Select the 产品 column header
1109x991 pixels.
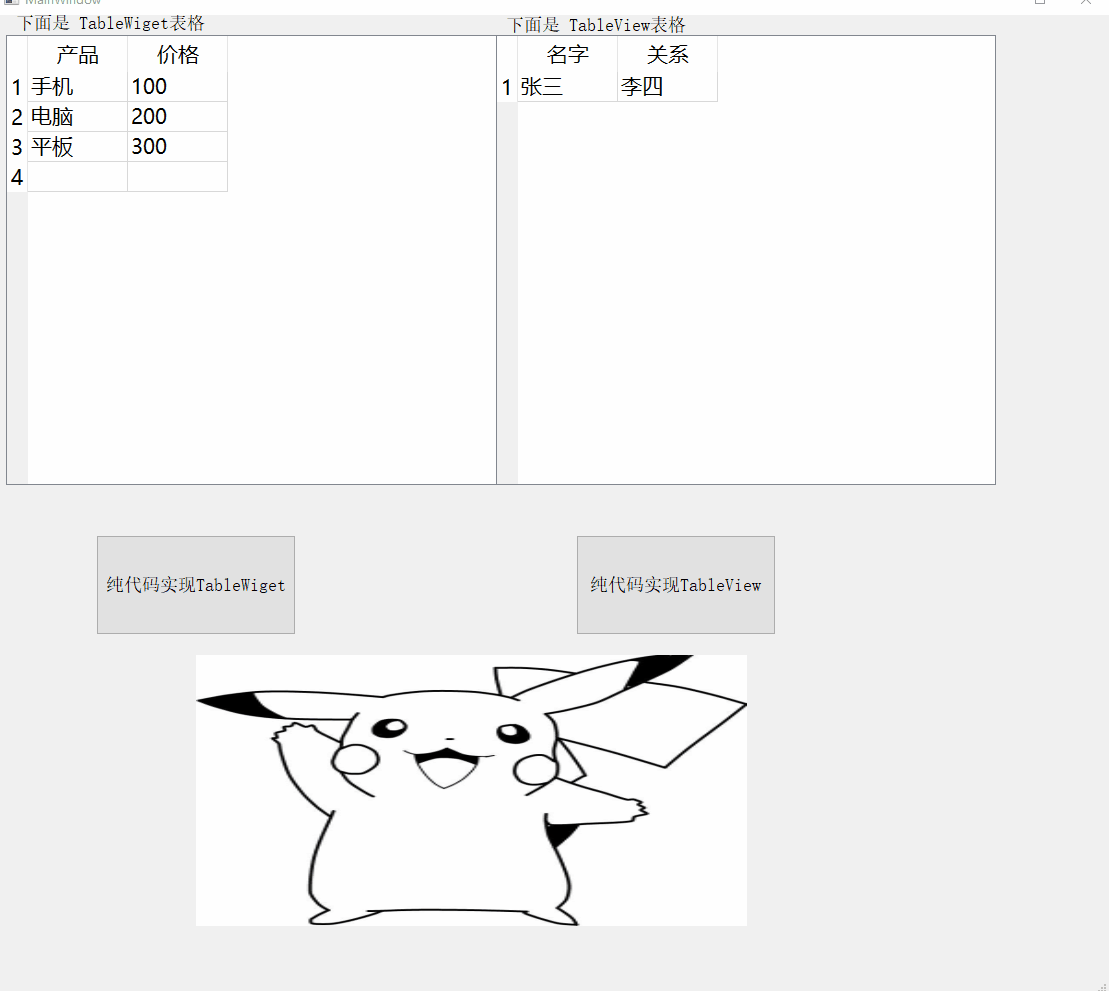click(76, 55)
